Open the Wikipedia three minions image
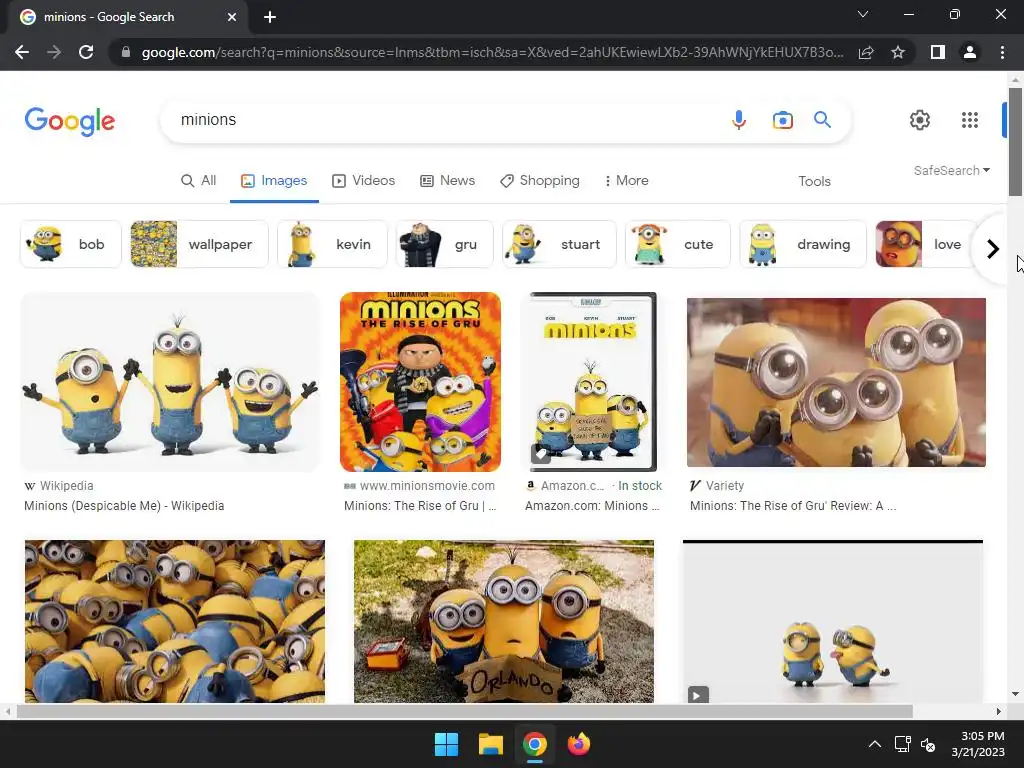 (170, 382)
